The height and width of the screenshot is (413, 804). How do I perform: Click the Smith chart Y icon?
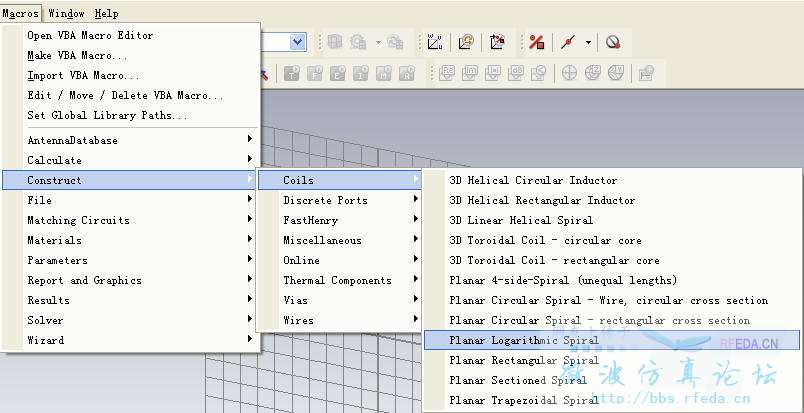pos(616,73)
